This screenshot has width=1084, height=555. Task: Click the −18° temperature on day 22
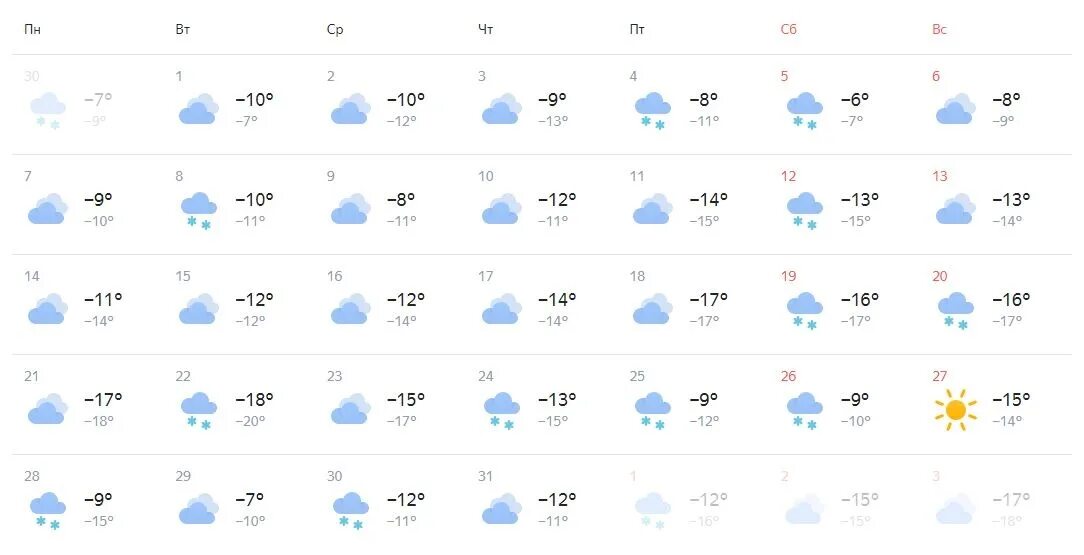click(254, 399)
